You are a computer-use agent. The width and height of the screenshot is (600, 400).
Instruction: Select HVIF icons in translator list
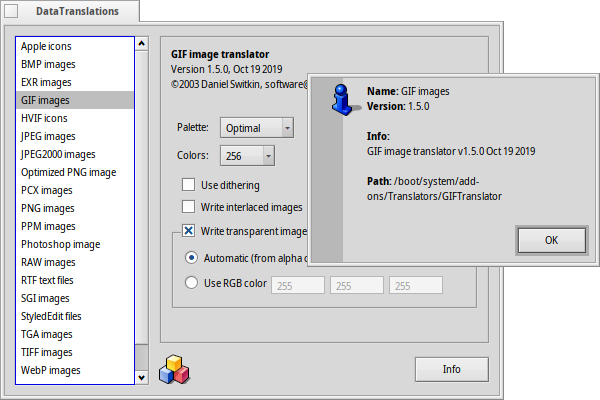[45, 118]
